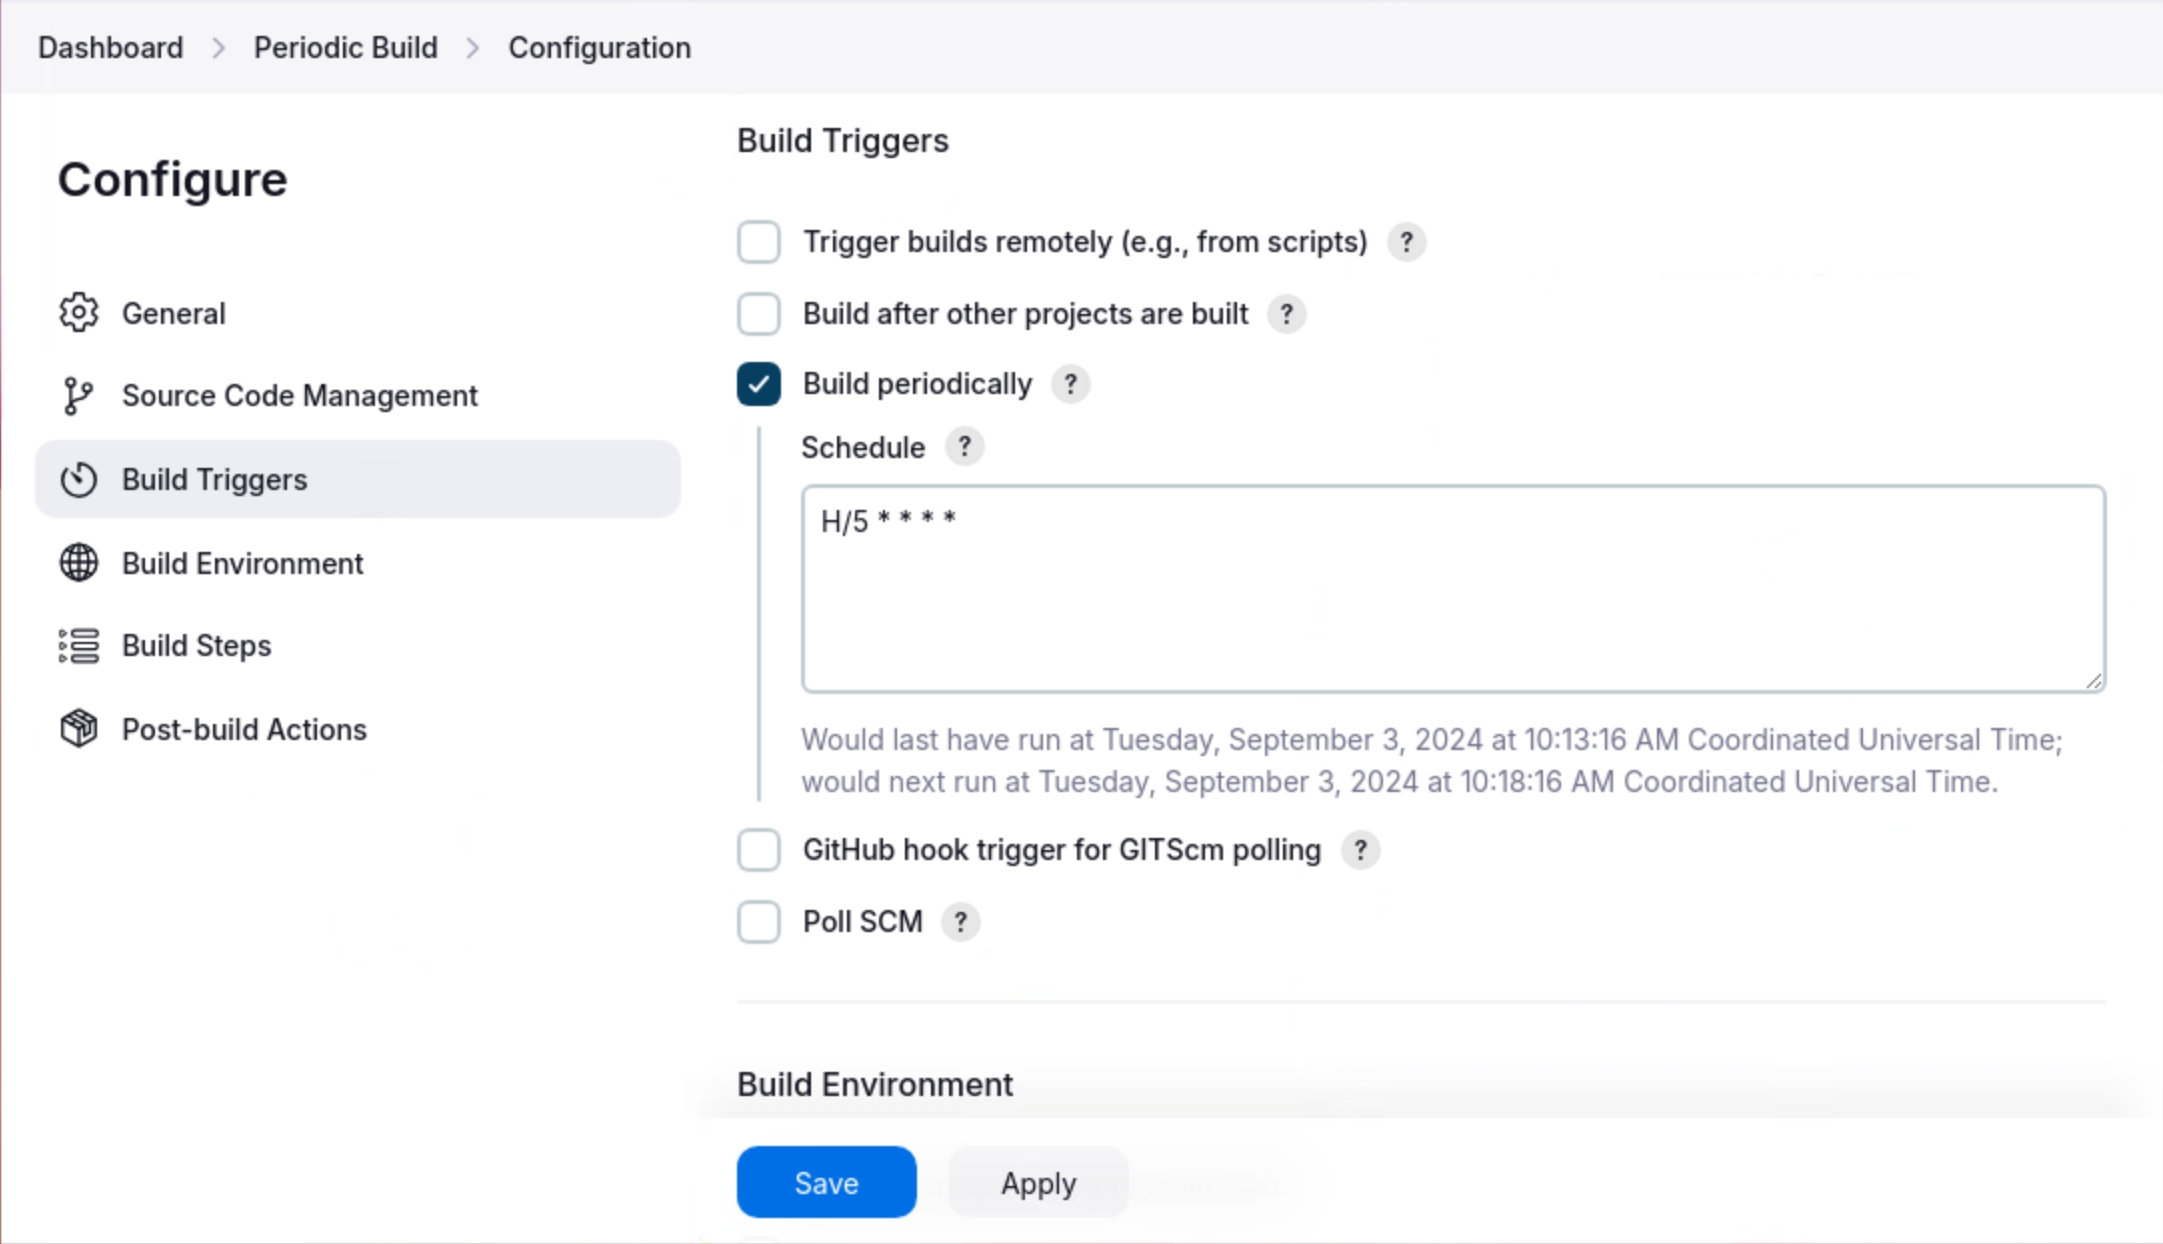Go to Post-build Actions section
This screenshot has height=1244, width=2163.
244,729
